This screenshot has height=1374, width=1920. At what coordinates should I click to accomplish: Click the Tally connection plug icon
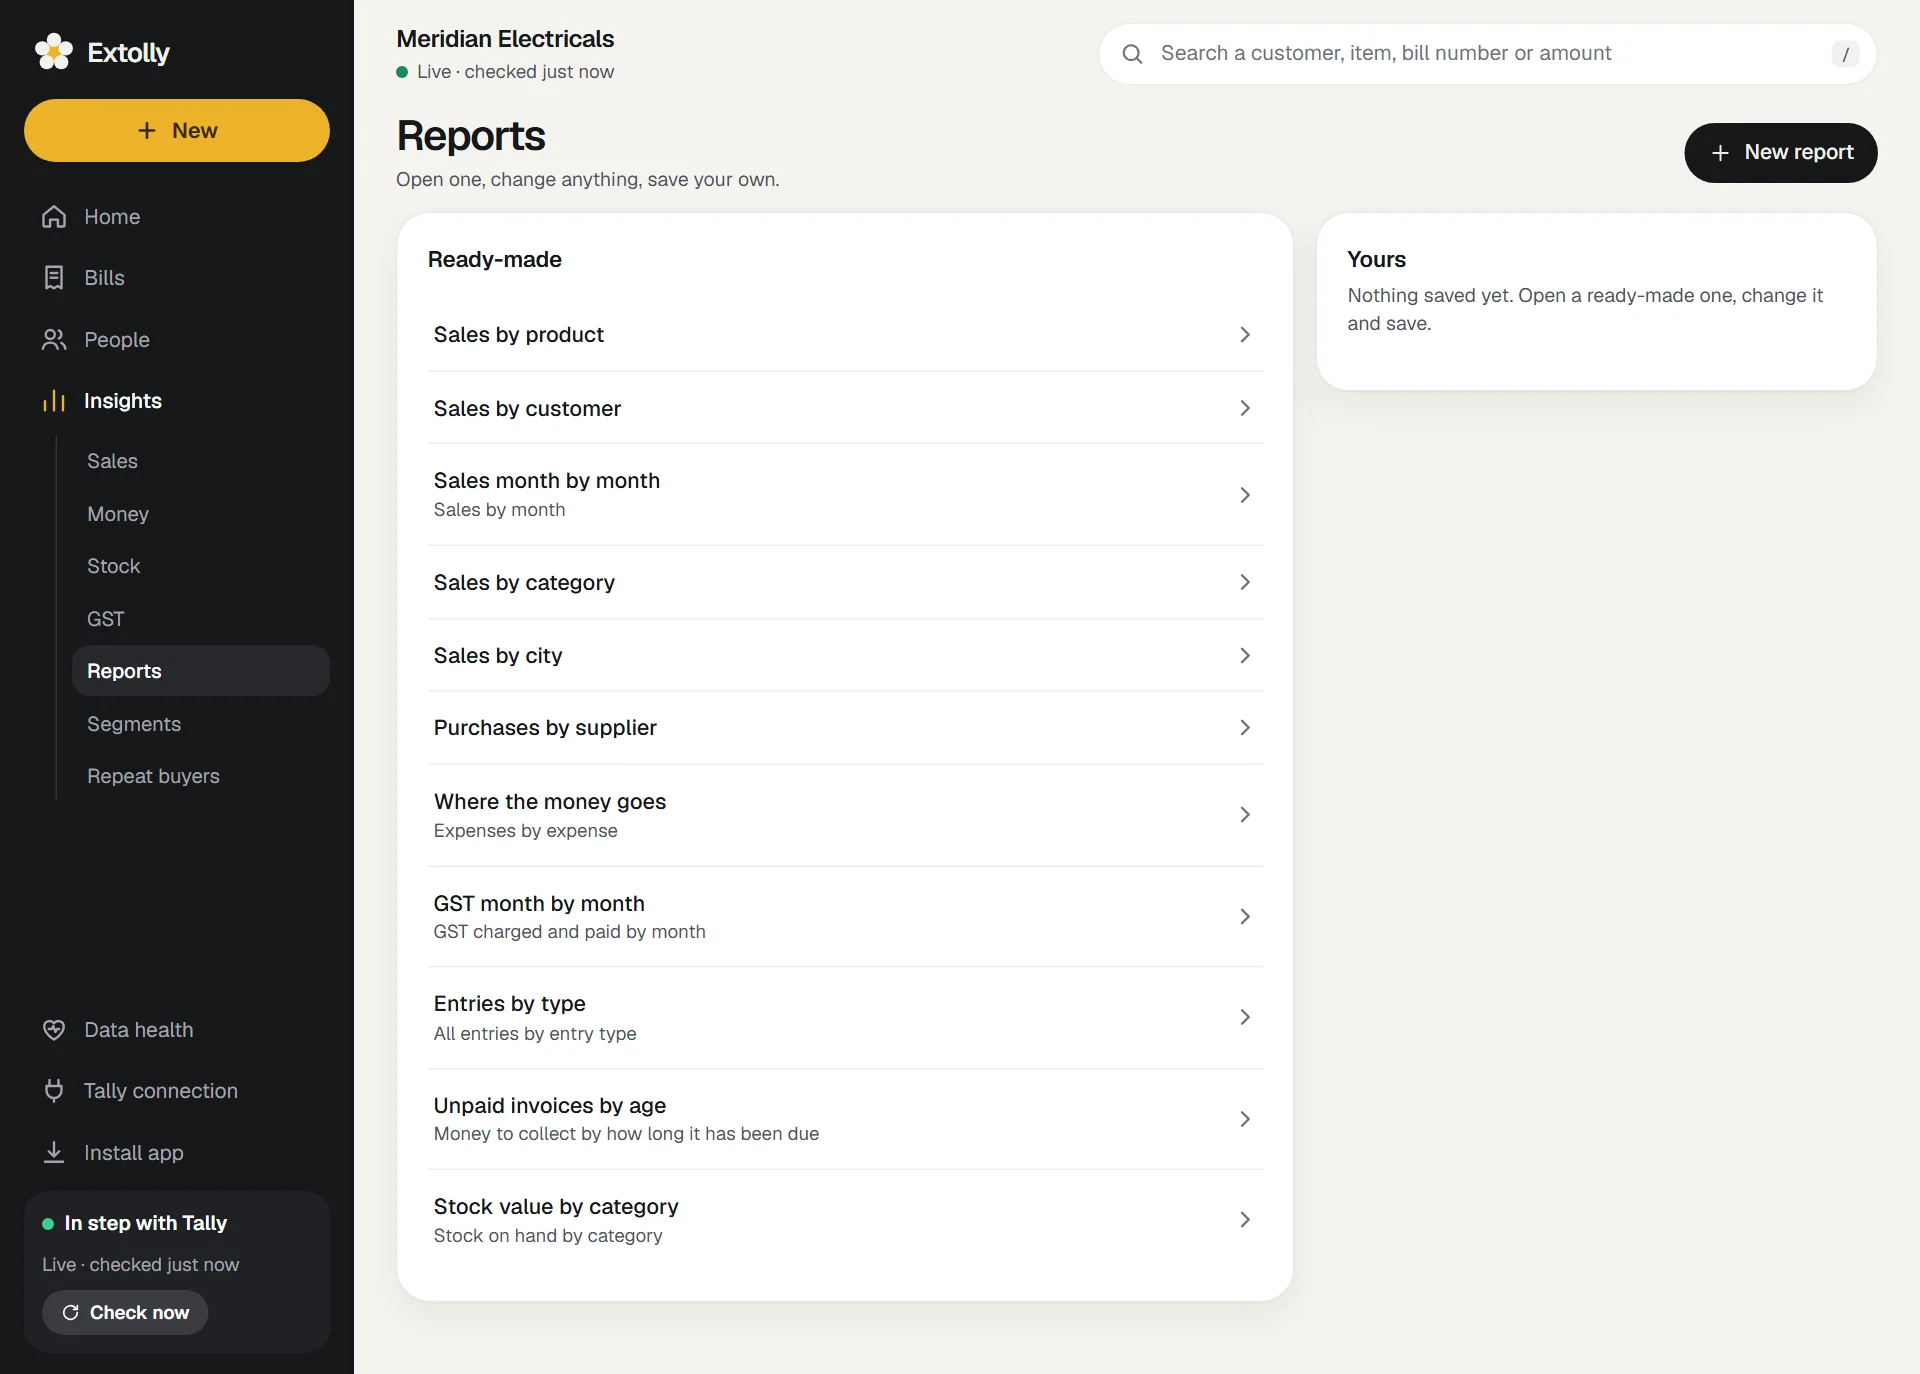tap(54, 1091)
